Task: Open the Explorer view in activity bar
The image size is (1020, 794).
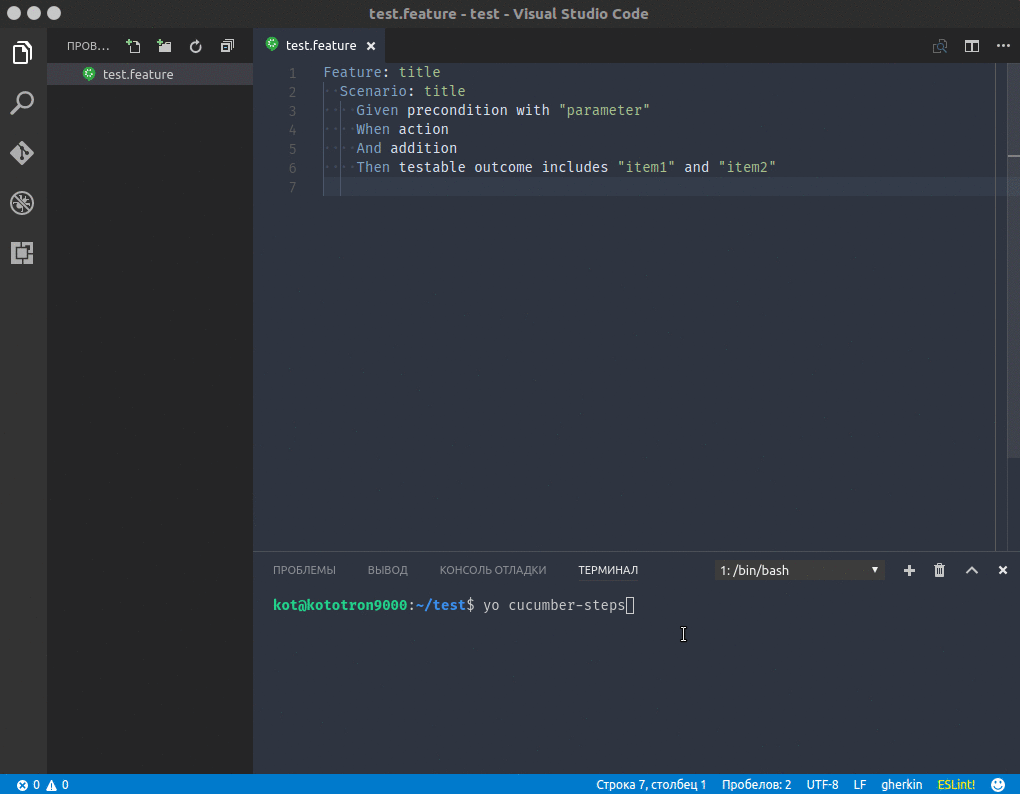Action: [22, 53]
